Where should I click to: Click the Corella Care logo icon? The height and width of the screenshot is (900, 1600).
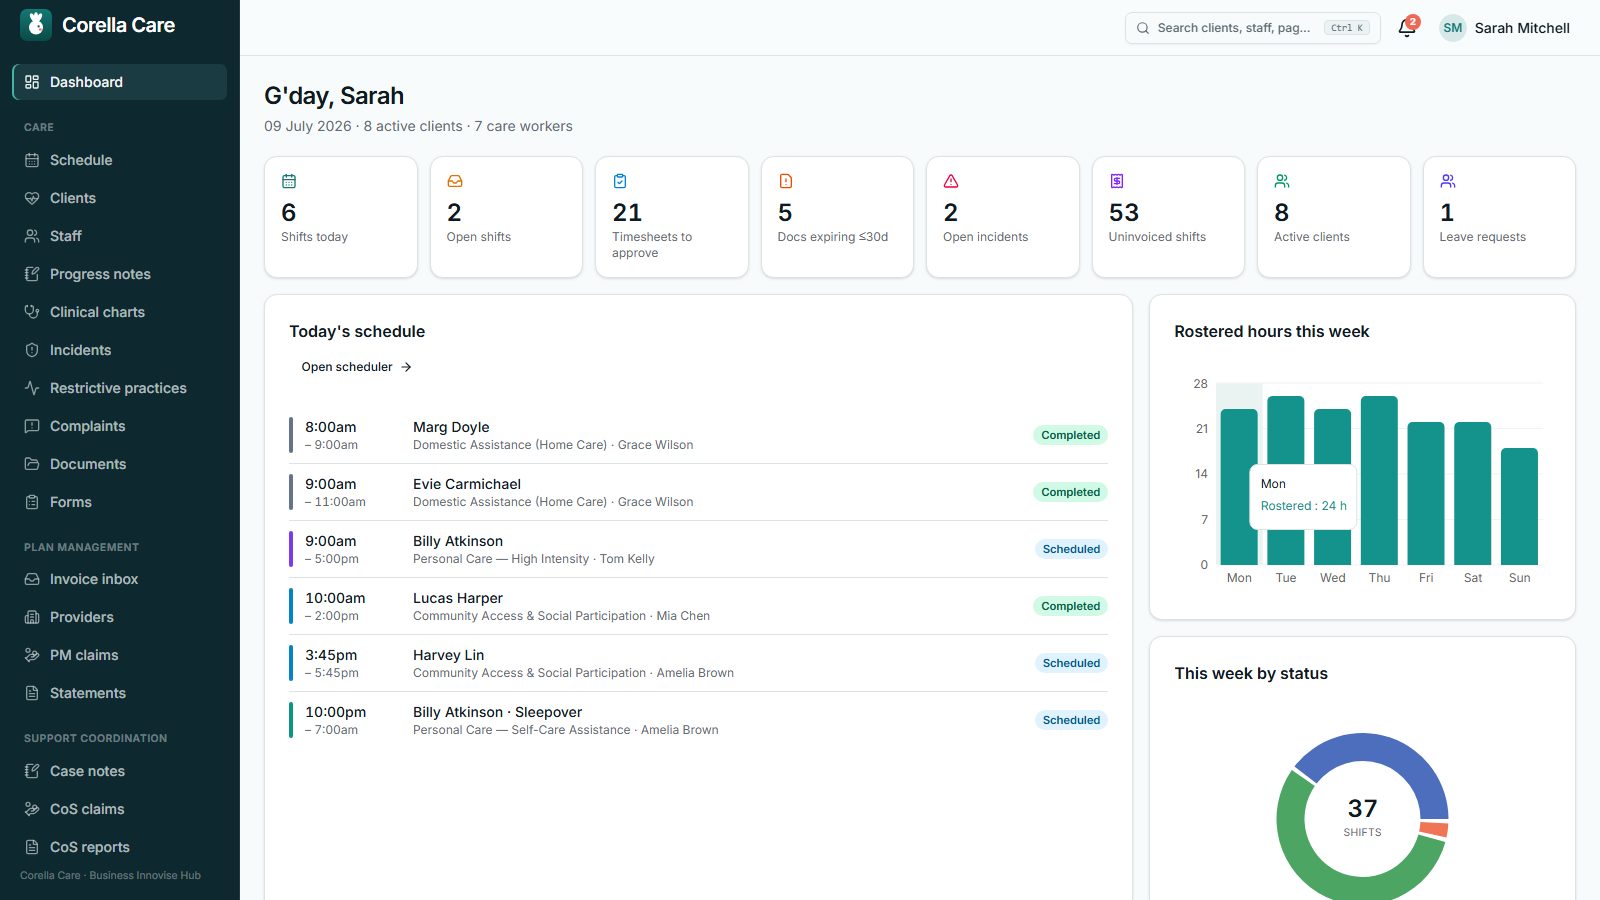(x=36, y=25)
